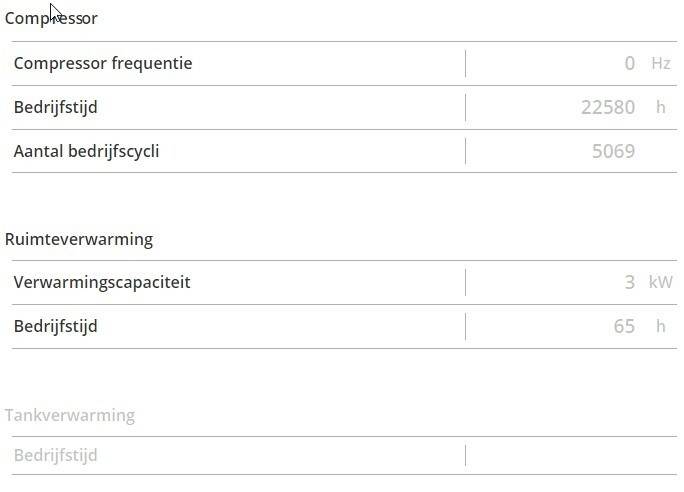This screenshot has height=492, width=684.
Task: Click the Compressor section heading
Action: pos(51,19)
